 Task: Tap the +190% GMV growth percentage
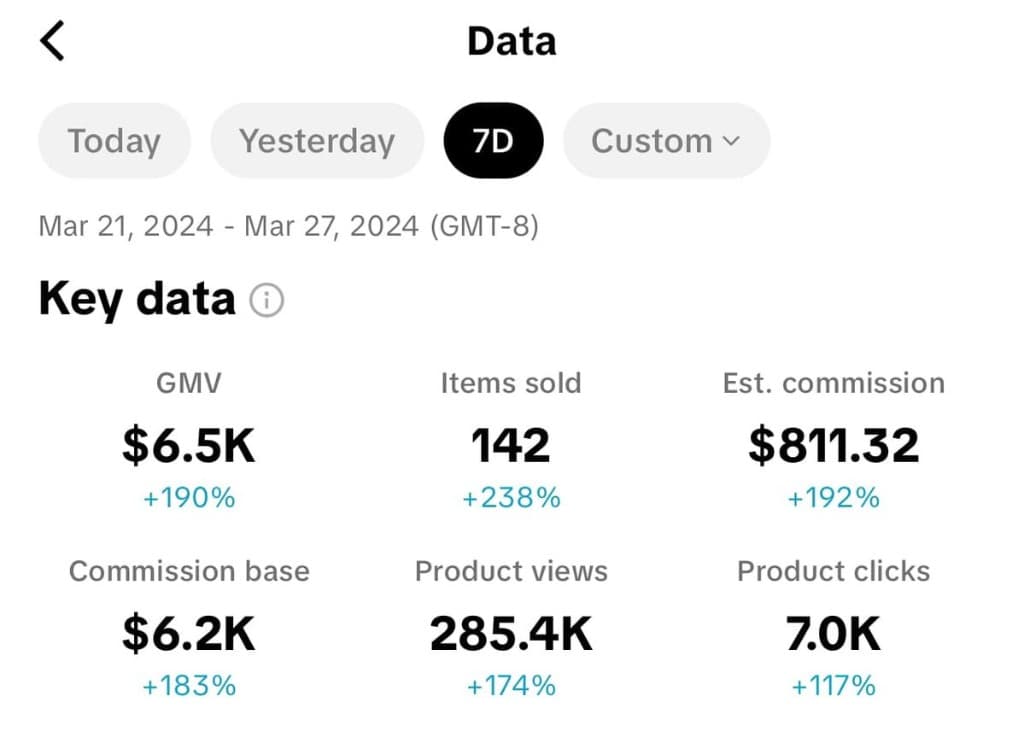(189, 497)
